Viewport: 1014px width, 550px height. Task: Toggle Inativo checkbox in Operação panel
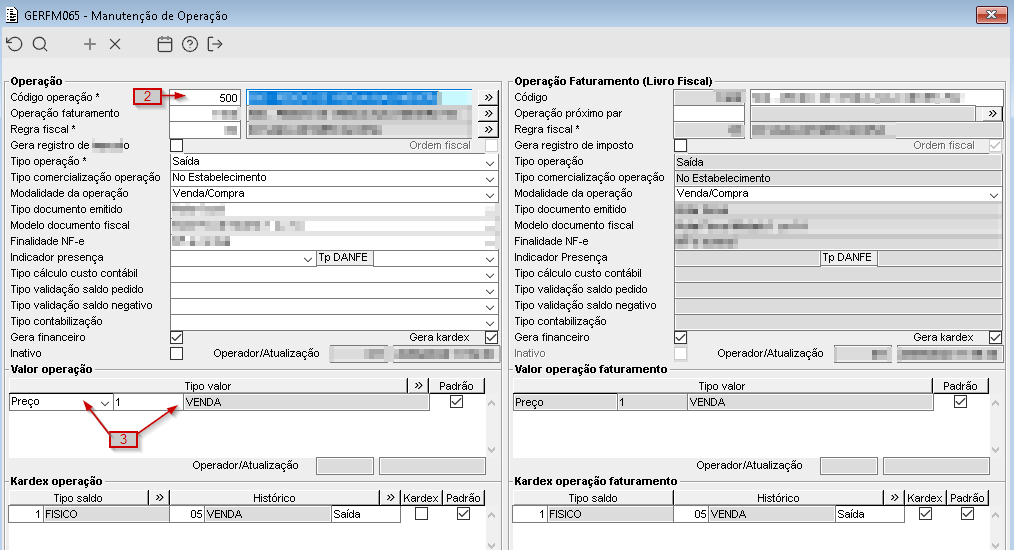[x=177, y=354]
